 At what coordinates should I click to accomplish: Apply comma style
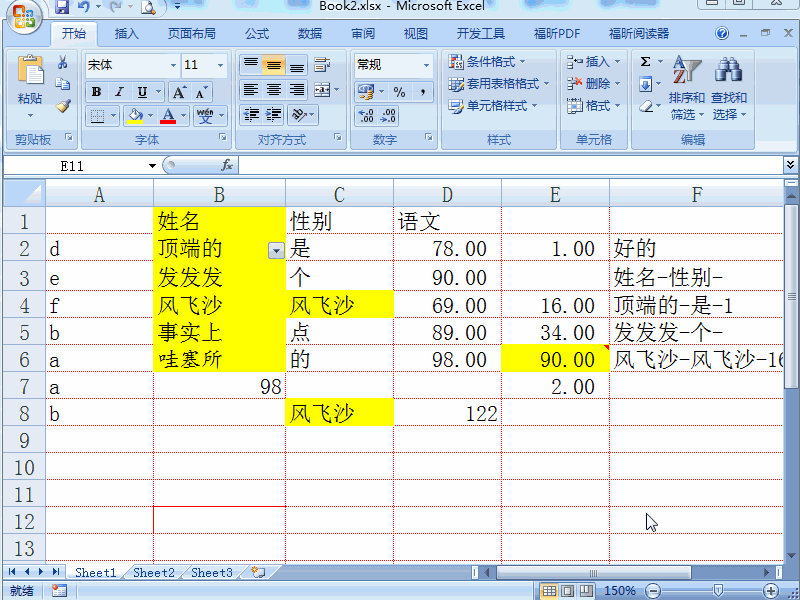(422, 92)
